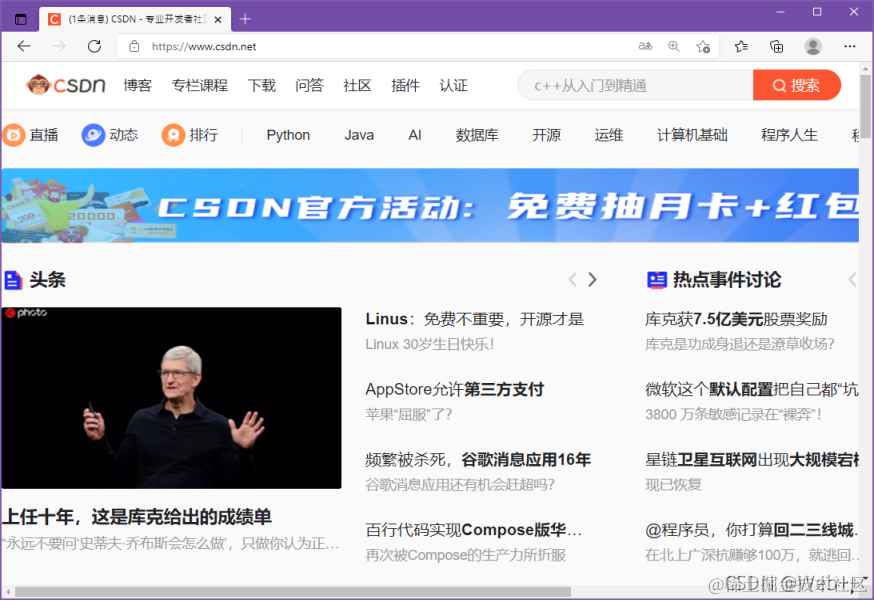Add this page to favorites
874x601 pixels.
(x=703, y=47)
